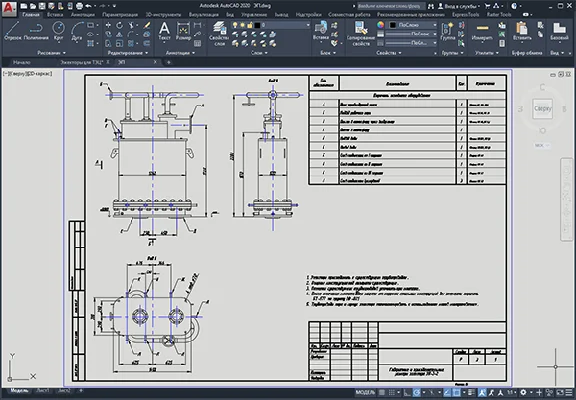
Task: Click the Plot printer icon in quick access toolbar
Action: [79, 6]
